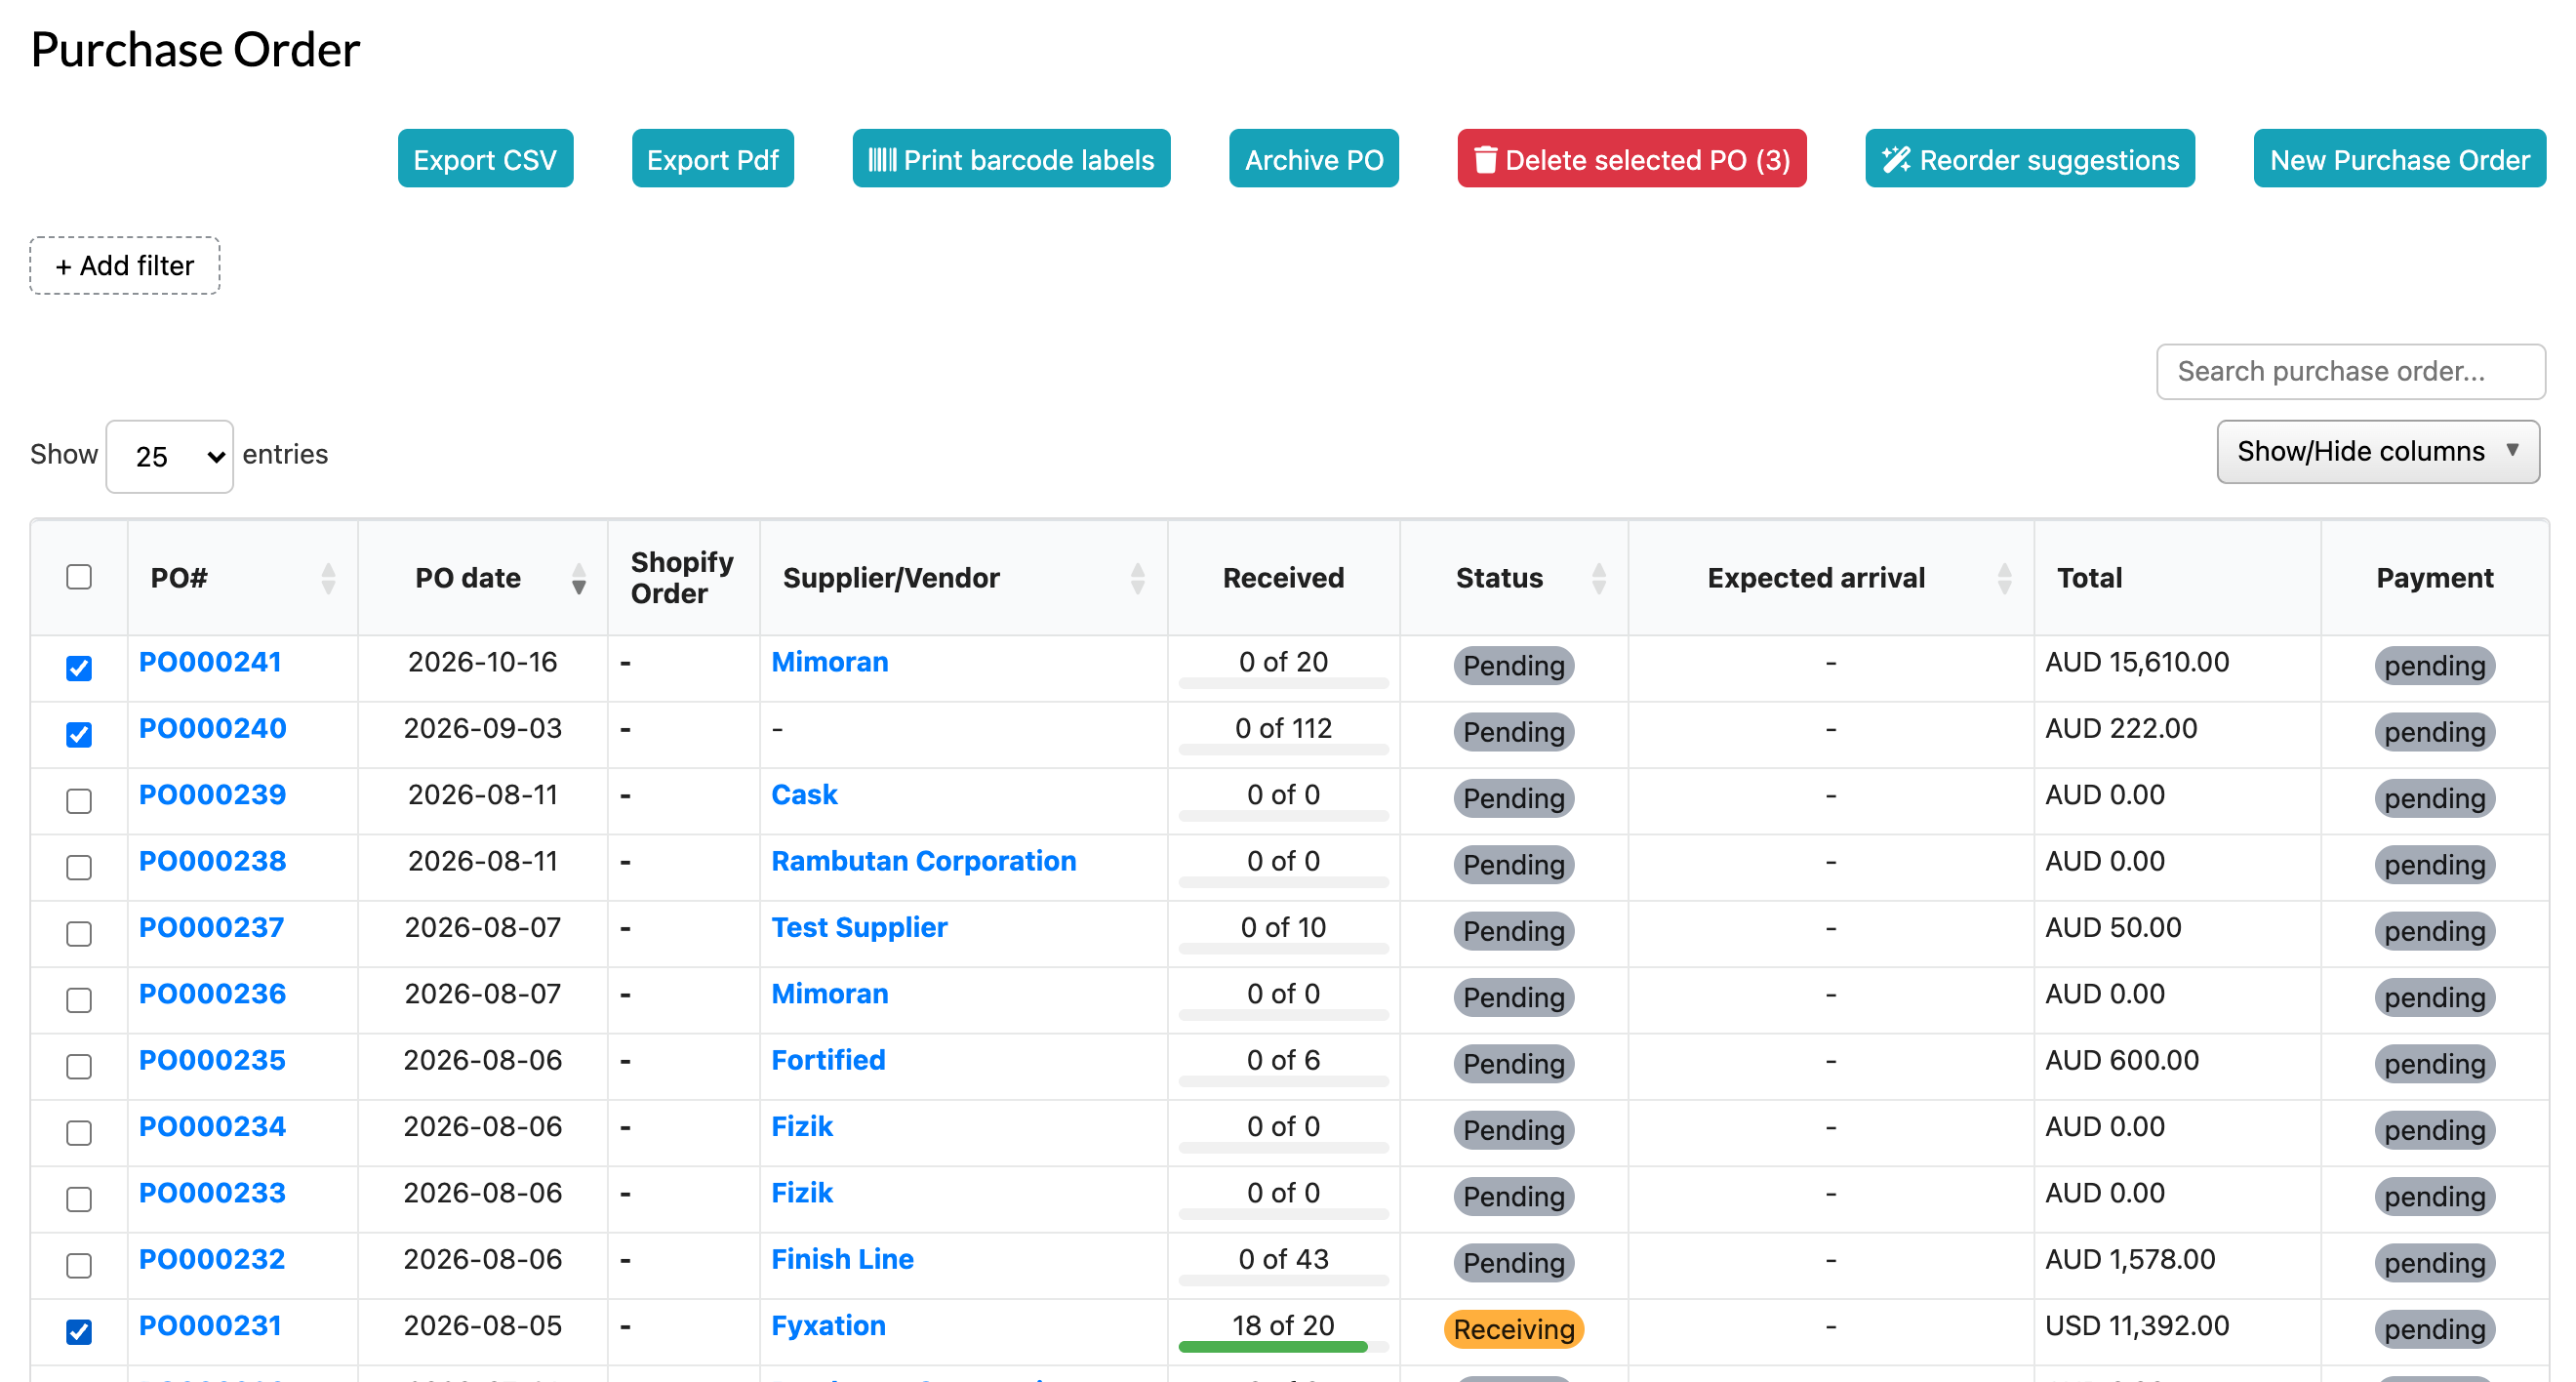The width and height of the screenshot is (2576, 1382).
Task: Uncheck the PO000240 row checkbox
Action: click(x=79, y=735)
